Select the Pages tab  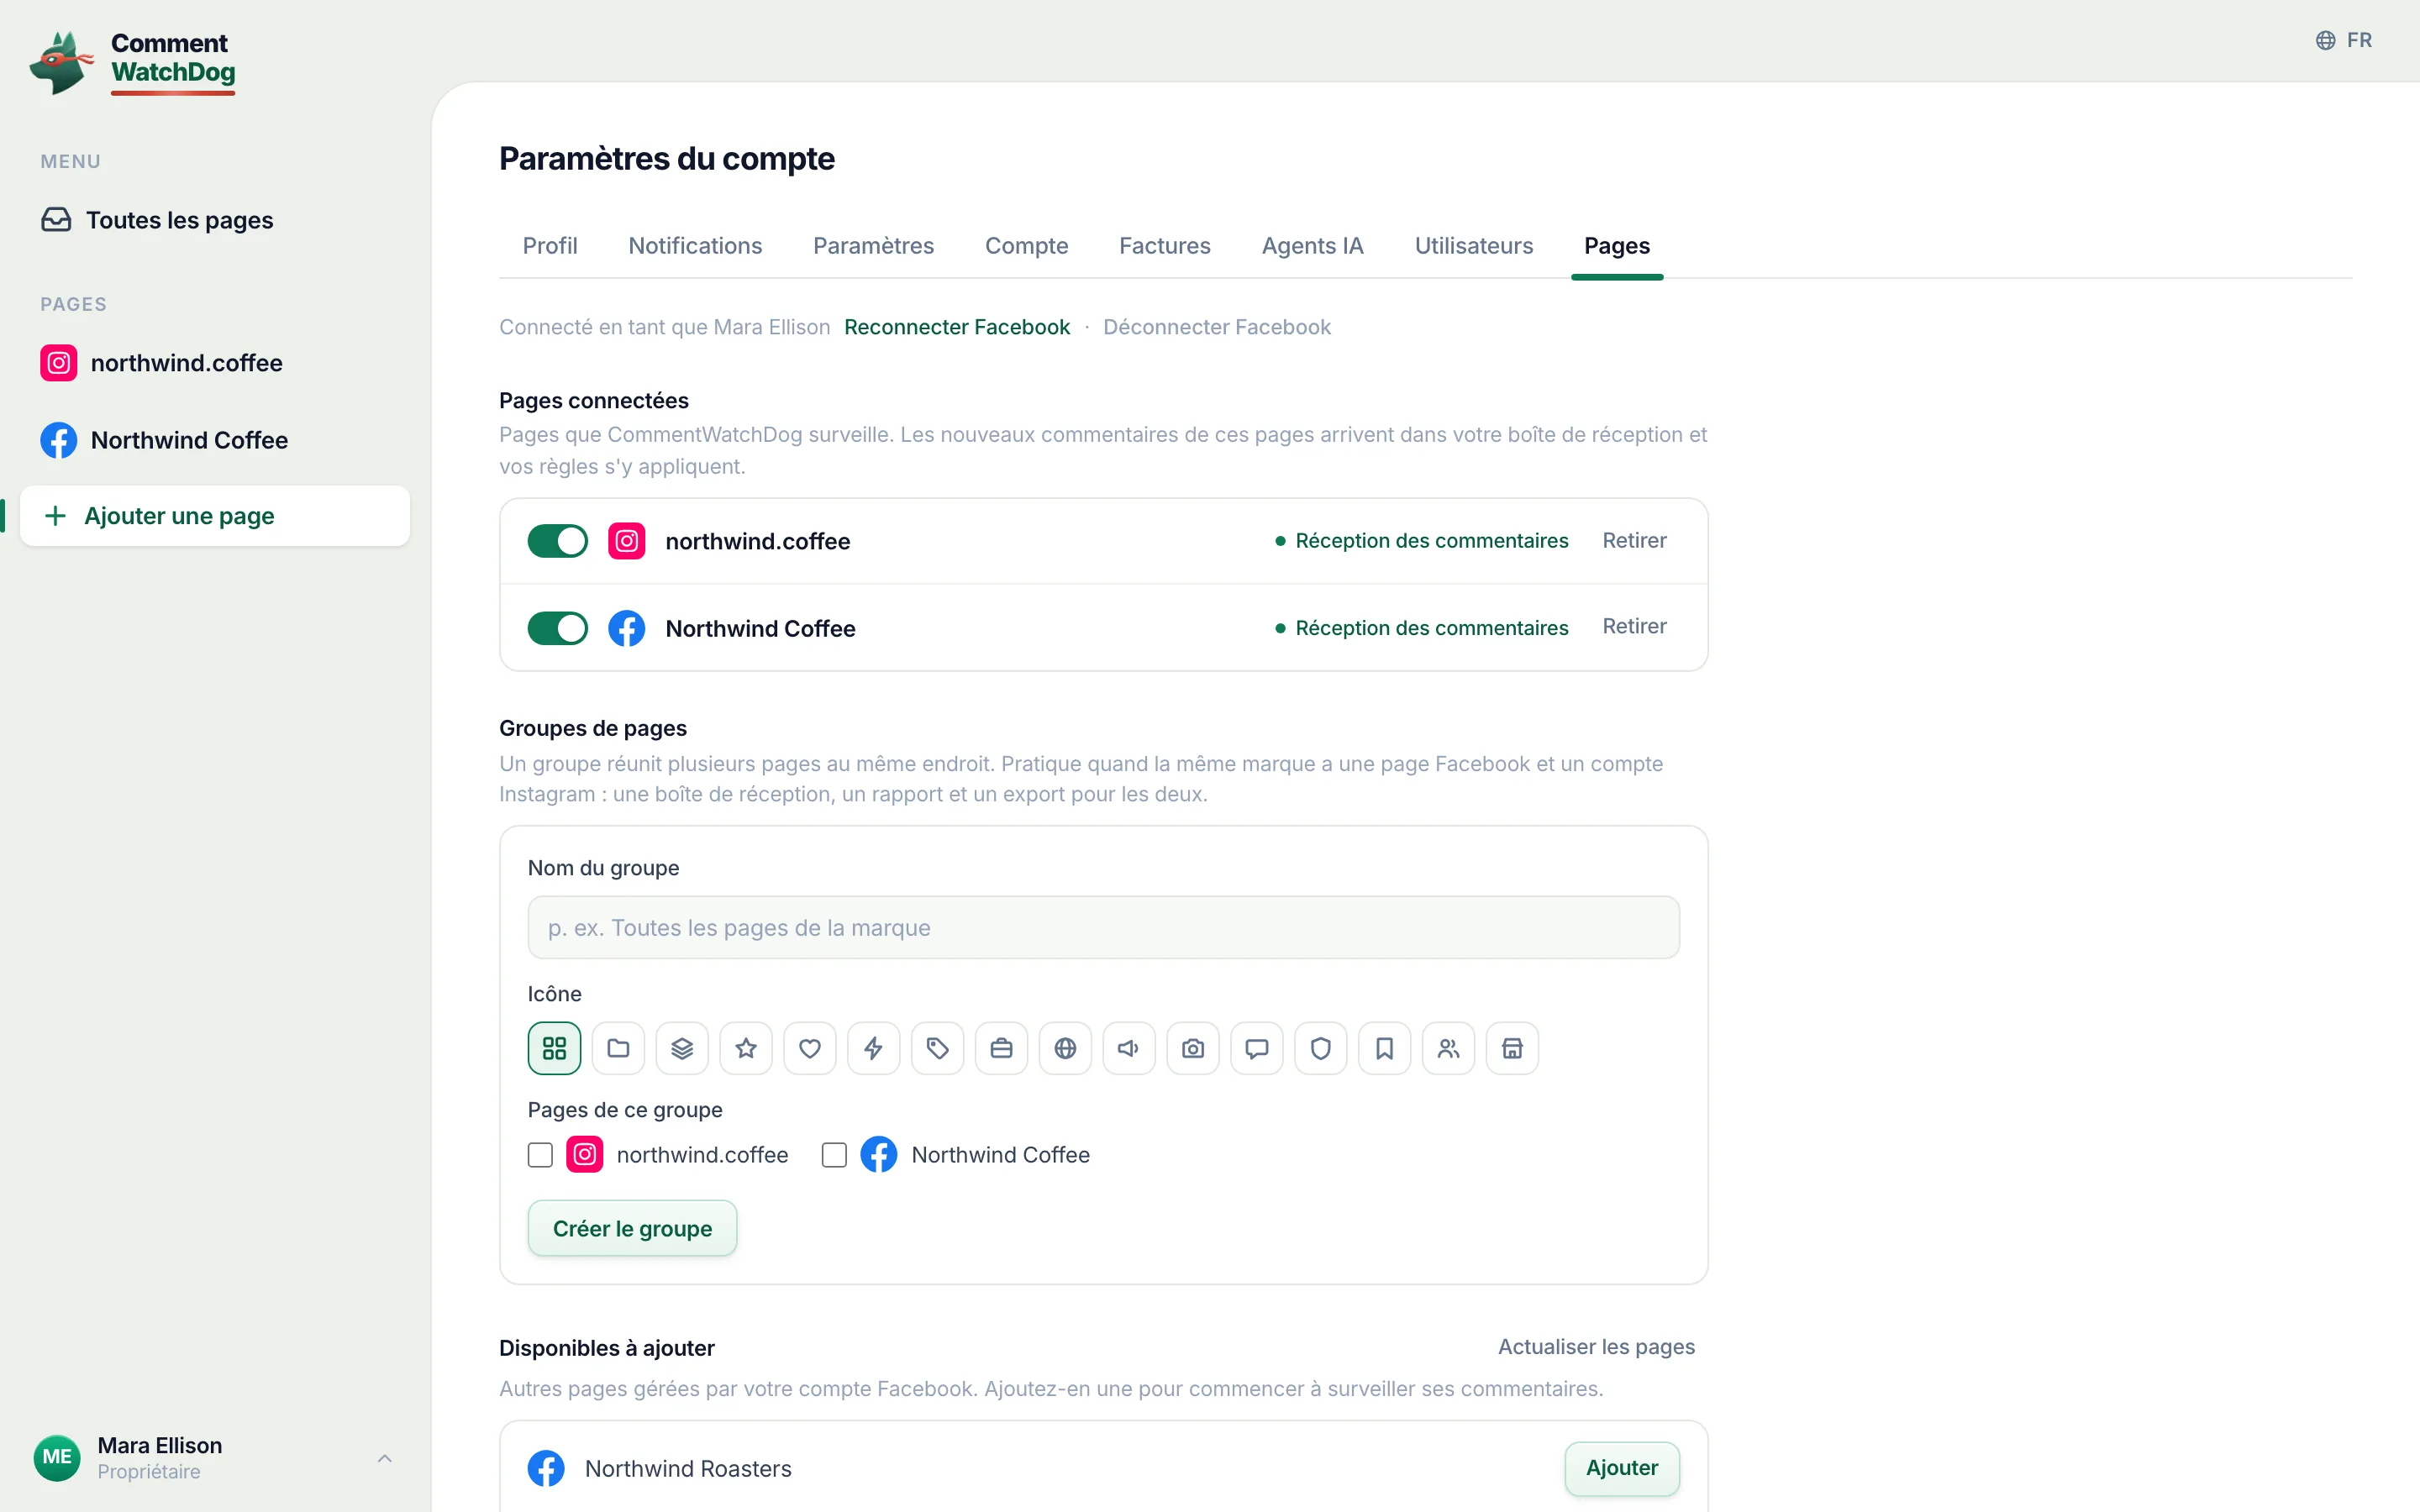[1617, 246]
